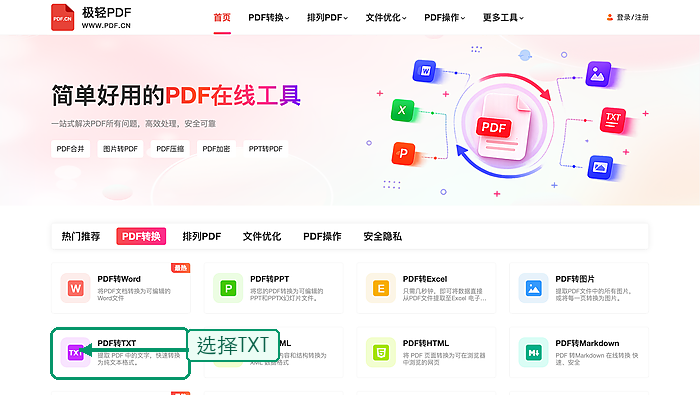
Task: Click the user avatar icon beside 登录/注册
Action: pos(610,17)
